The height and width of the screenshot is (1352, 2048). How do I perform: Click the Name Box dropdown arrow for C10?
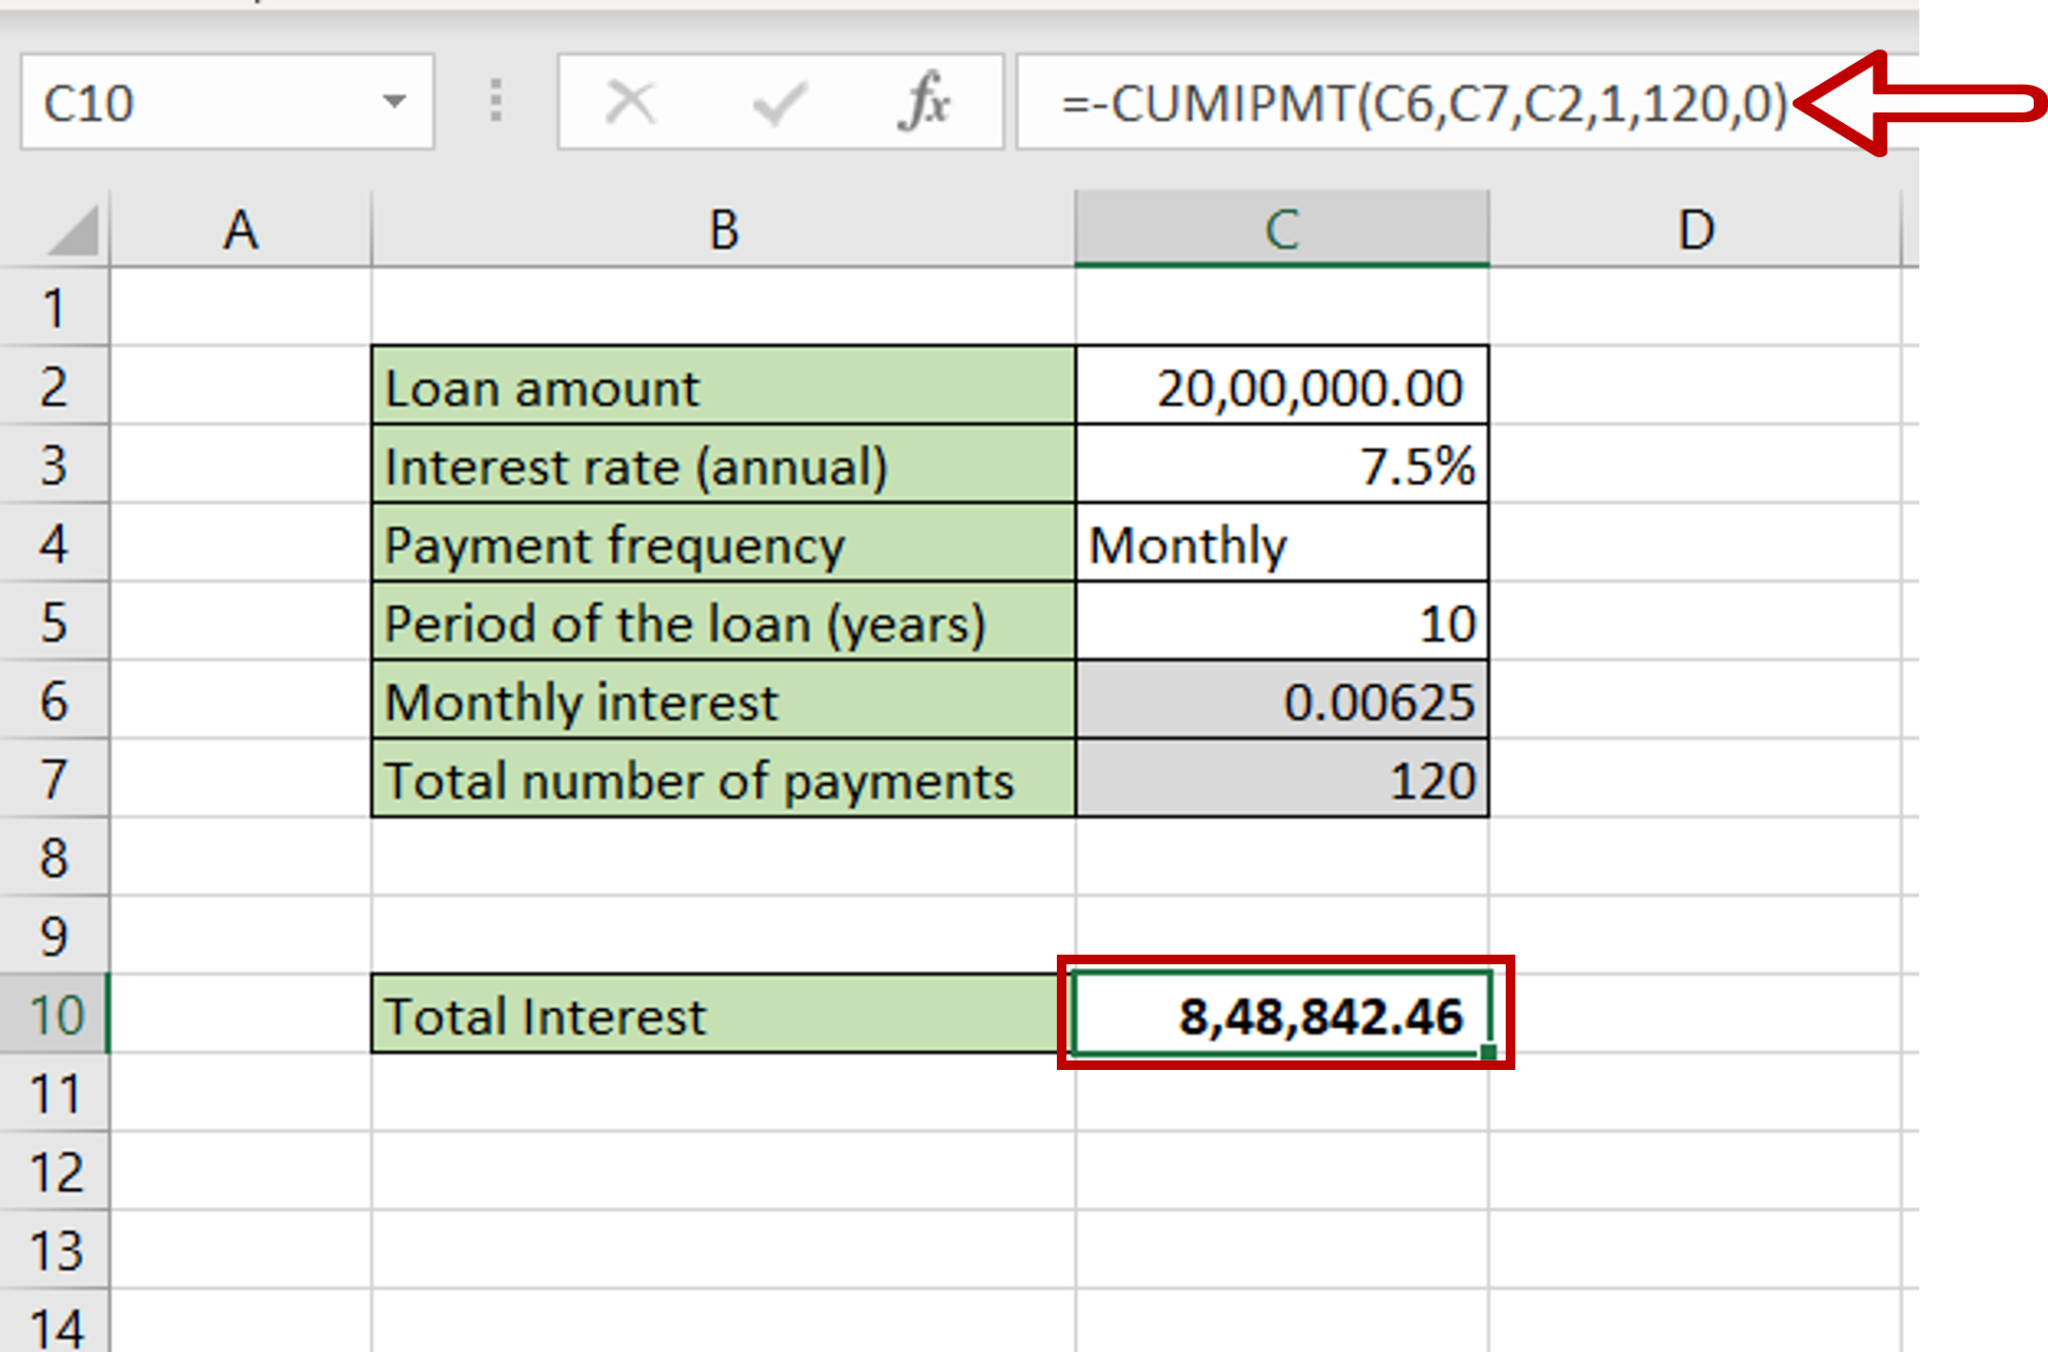click(333, 104)
